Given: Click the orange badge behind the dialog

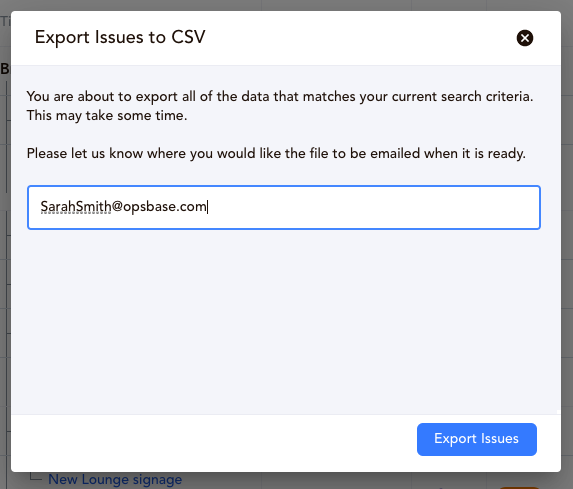Looking at the screenshot, I should click(519, 488).
